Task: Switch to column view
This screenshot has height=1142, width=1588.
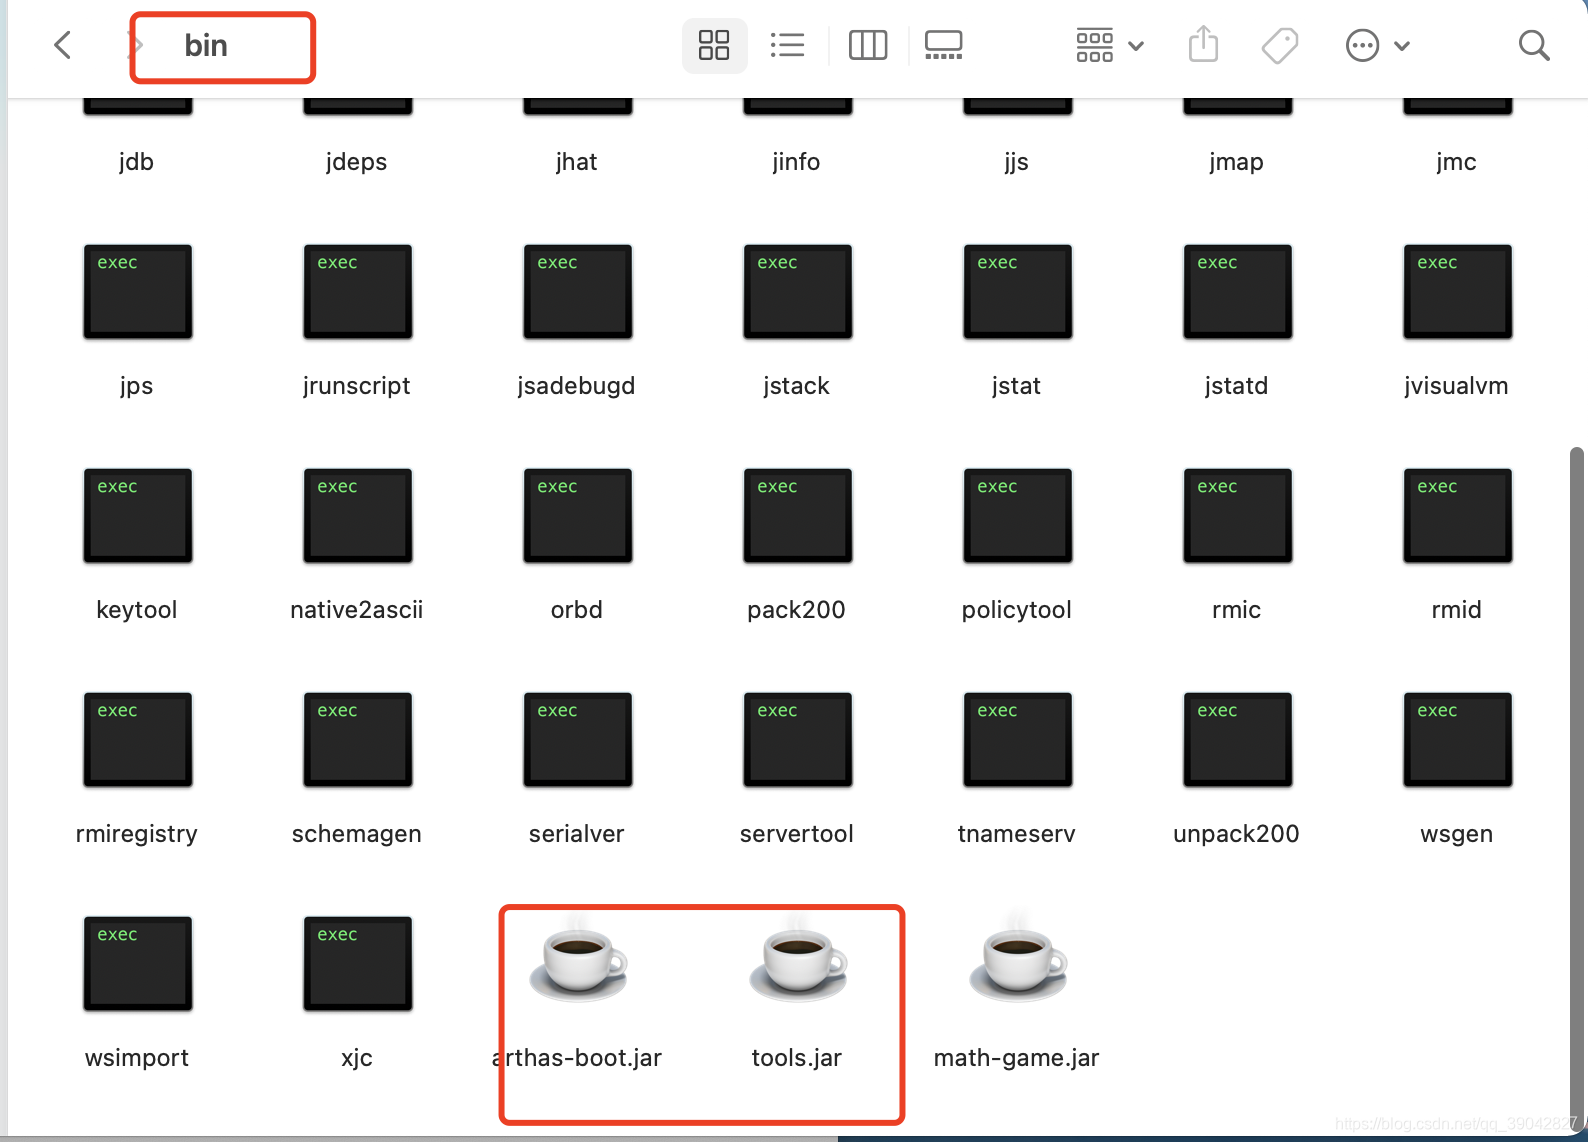Action: coord(867,45)
